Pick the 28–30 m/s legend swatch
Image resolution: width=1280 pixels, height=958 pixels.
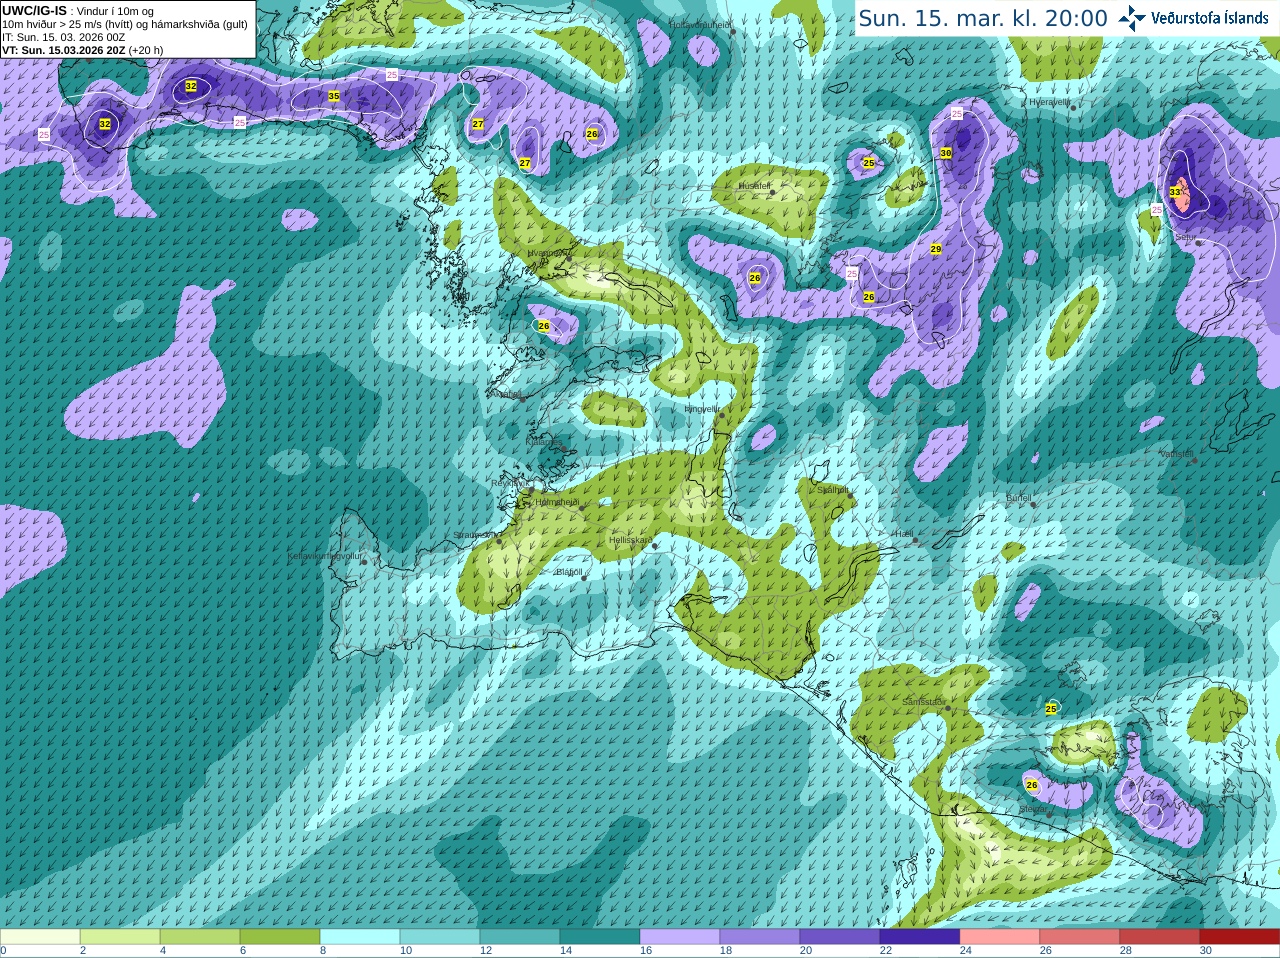coord(1160,937)
